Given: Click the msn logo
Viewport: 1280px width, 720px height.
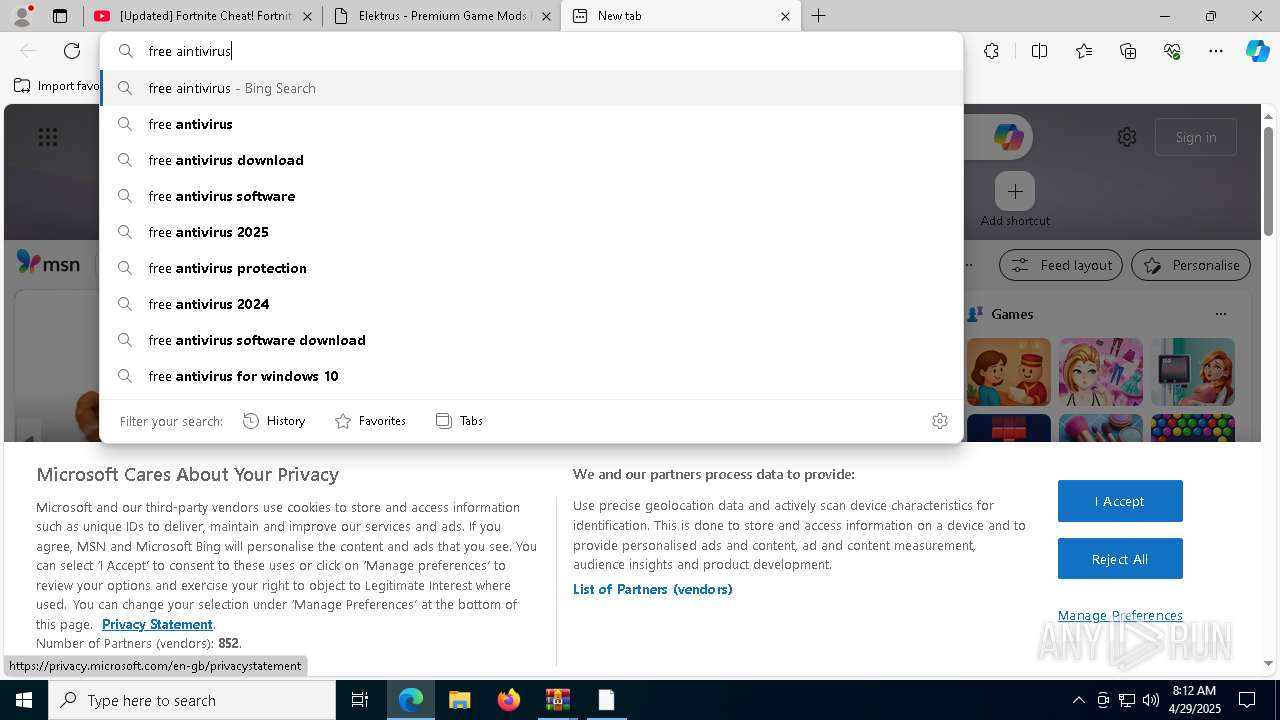Looking at the screenshot, I should click(x=48, y=264).
